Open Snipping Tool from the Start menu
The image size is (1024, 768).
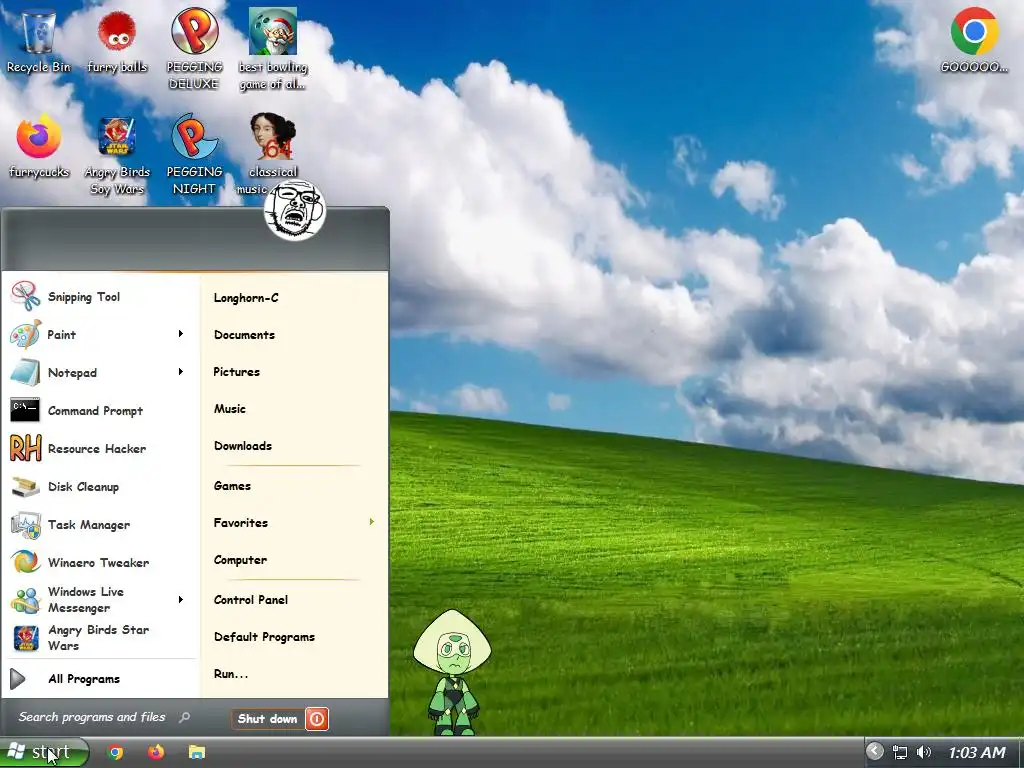(x=101, y=296)
